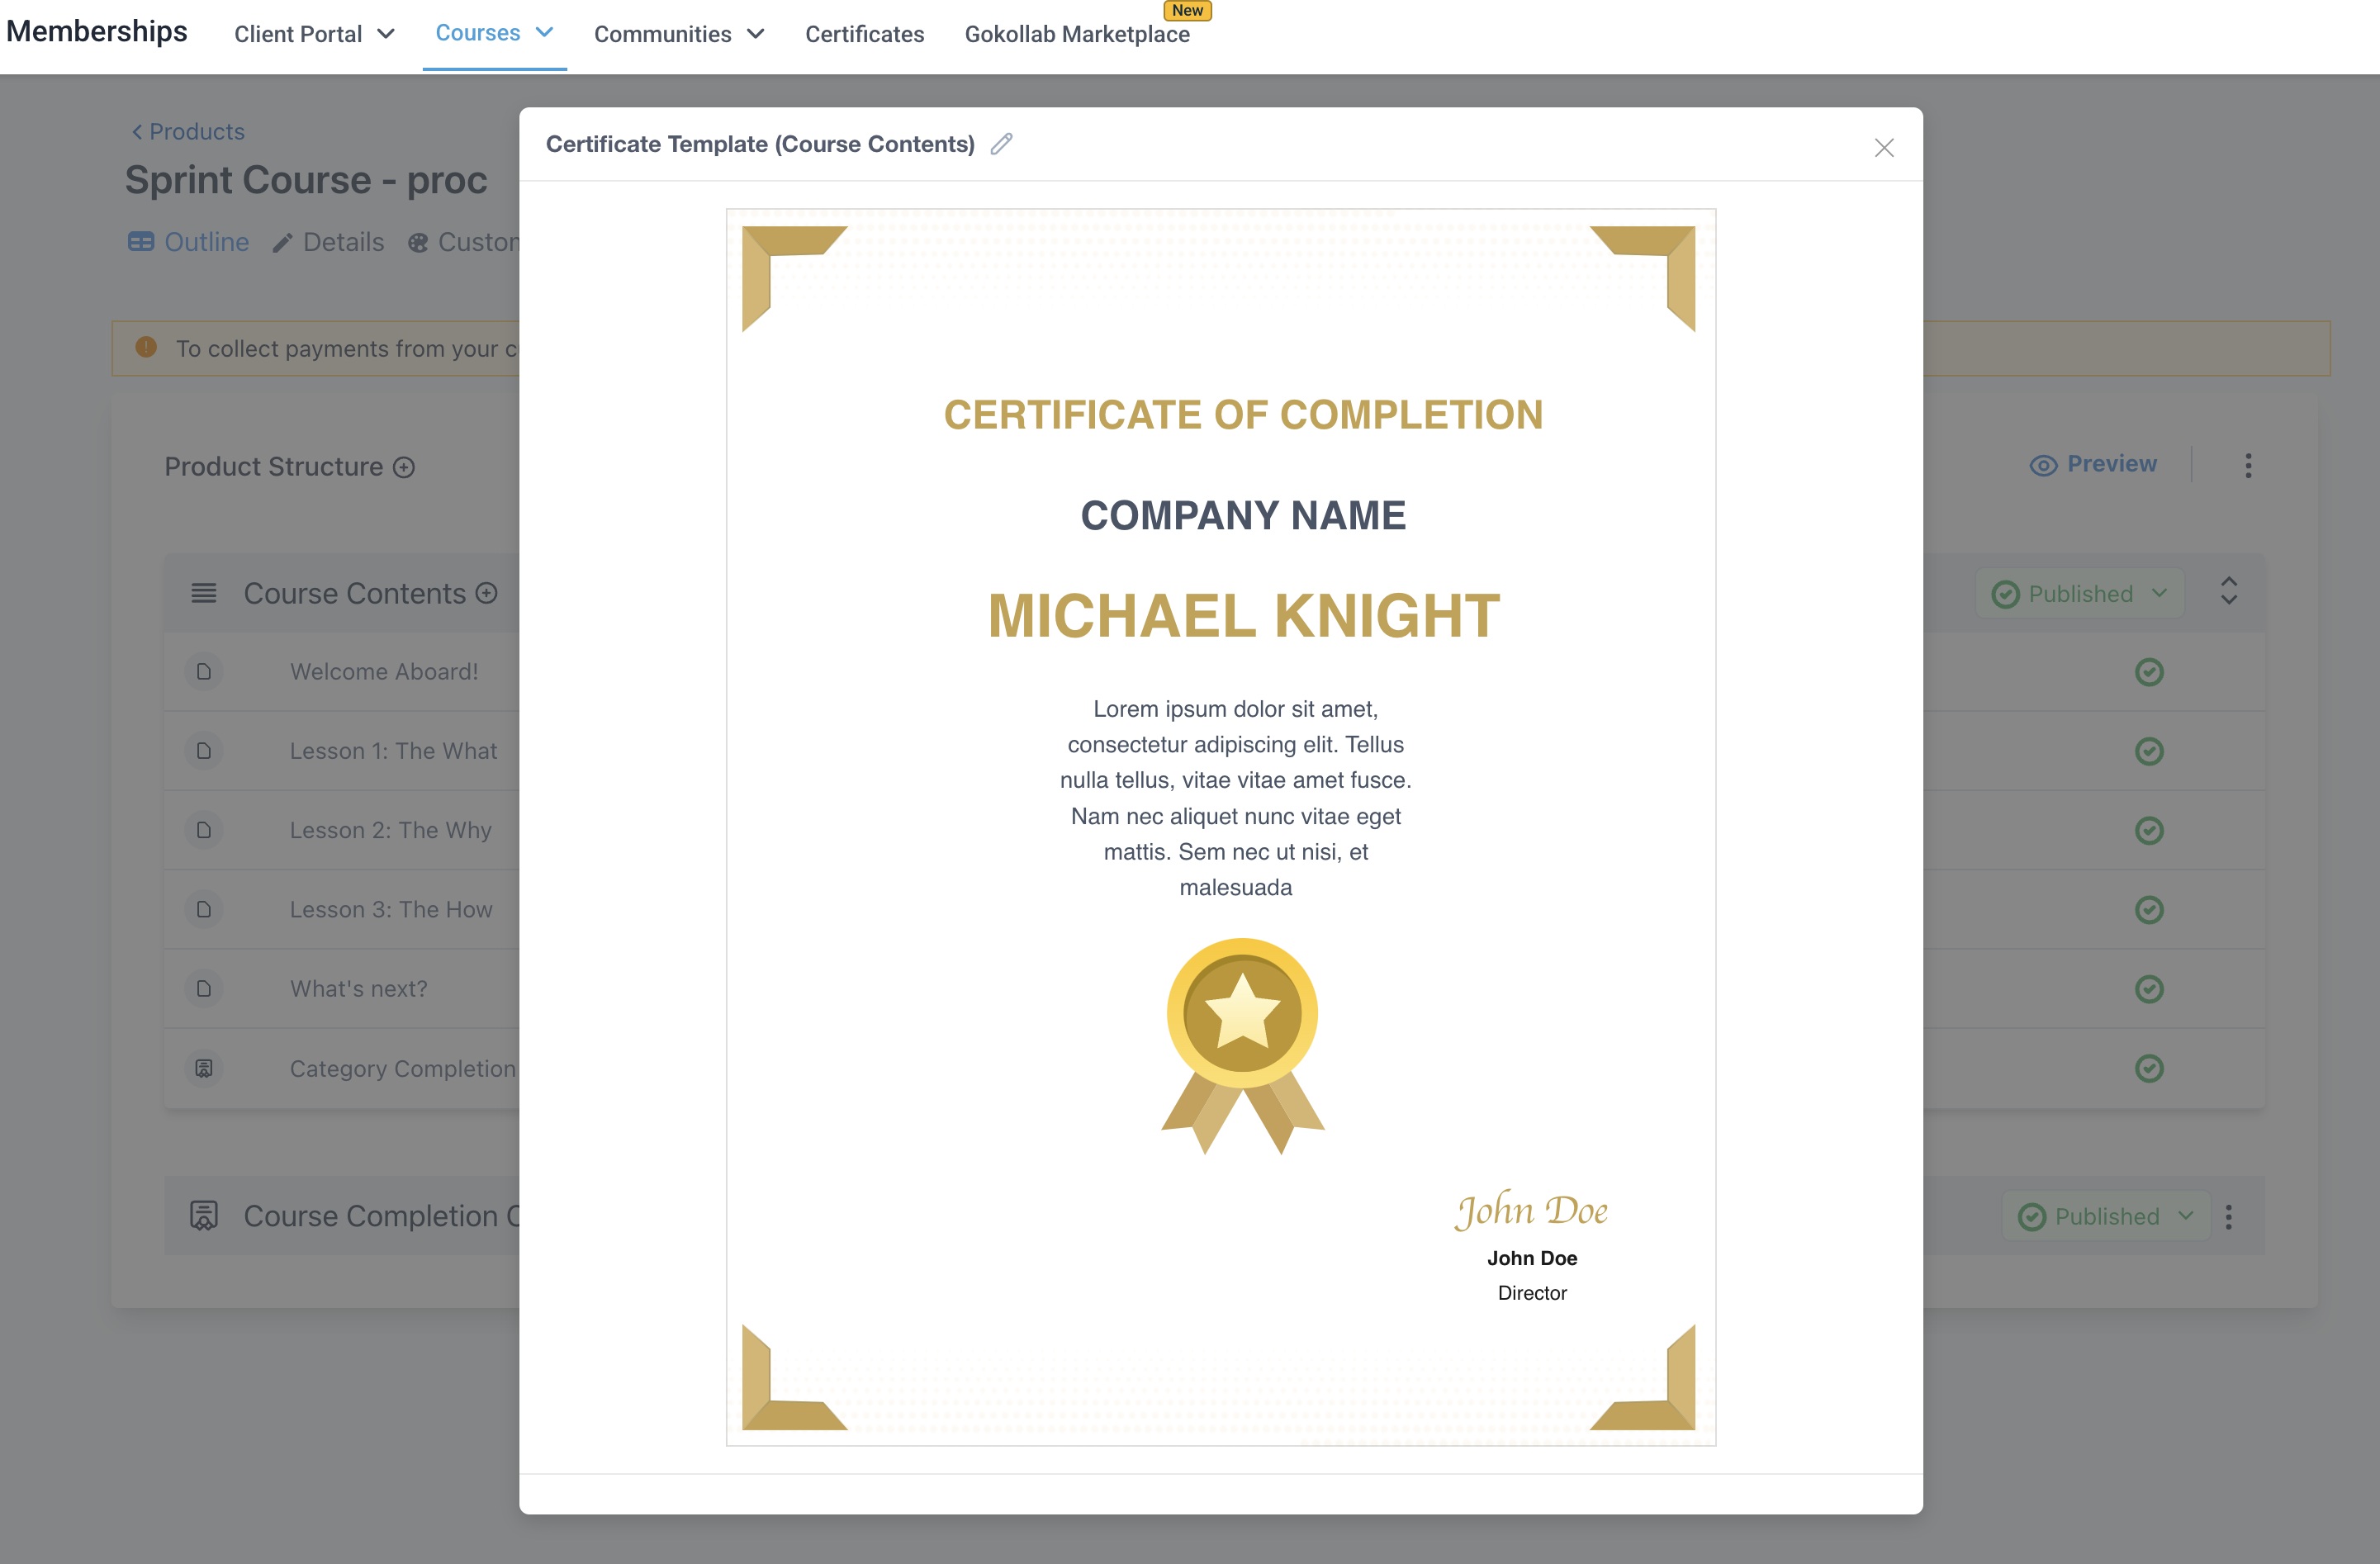Click the Preview link

[2093, 464]
